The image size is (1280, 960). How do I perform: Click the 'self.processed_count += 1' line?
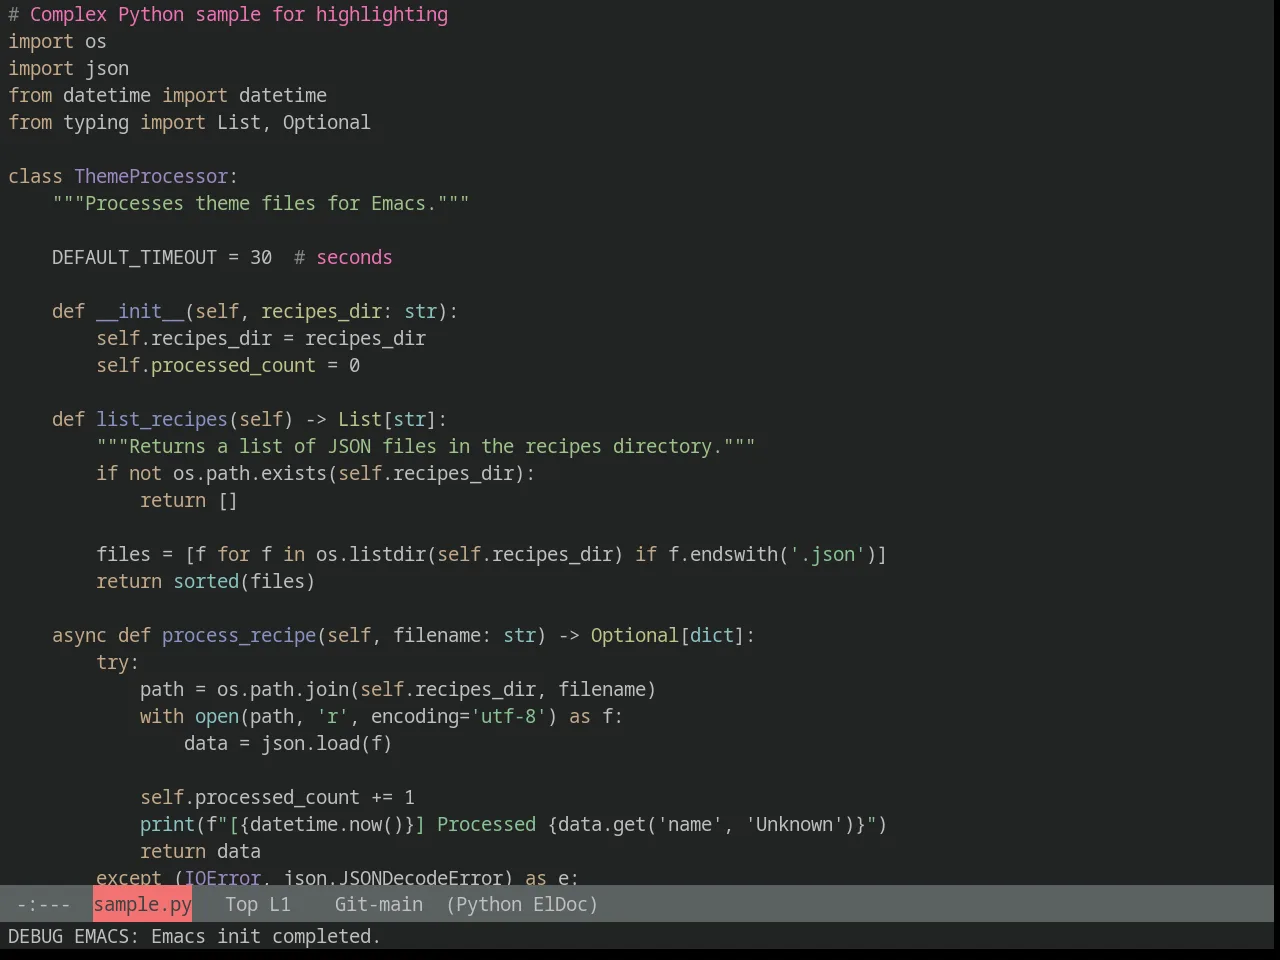click(277, 797)
